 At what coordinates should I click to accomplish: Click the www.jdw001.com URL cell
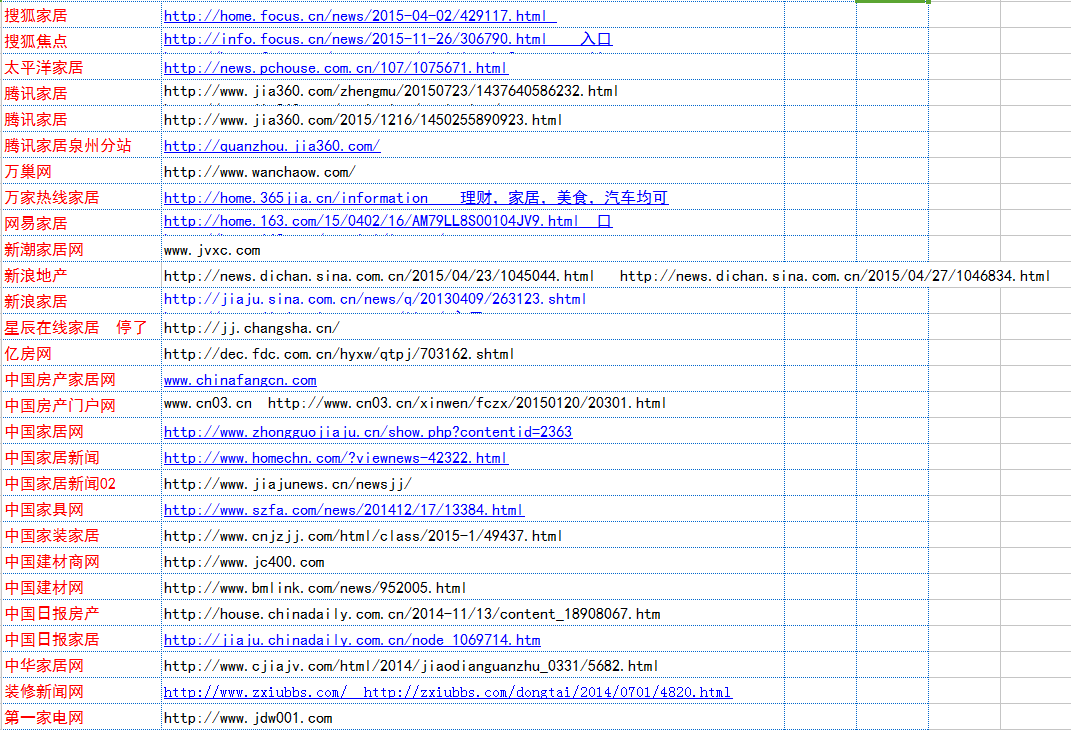pos(473,716)
